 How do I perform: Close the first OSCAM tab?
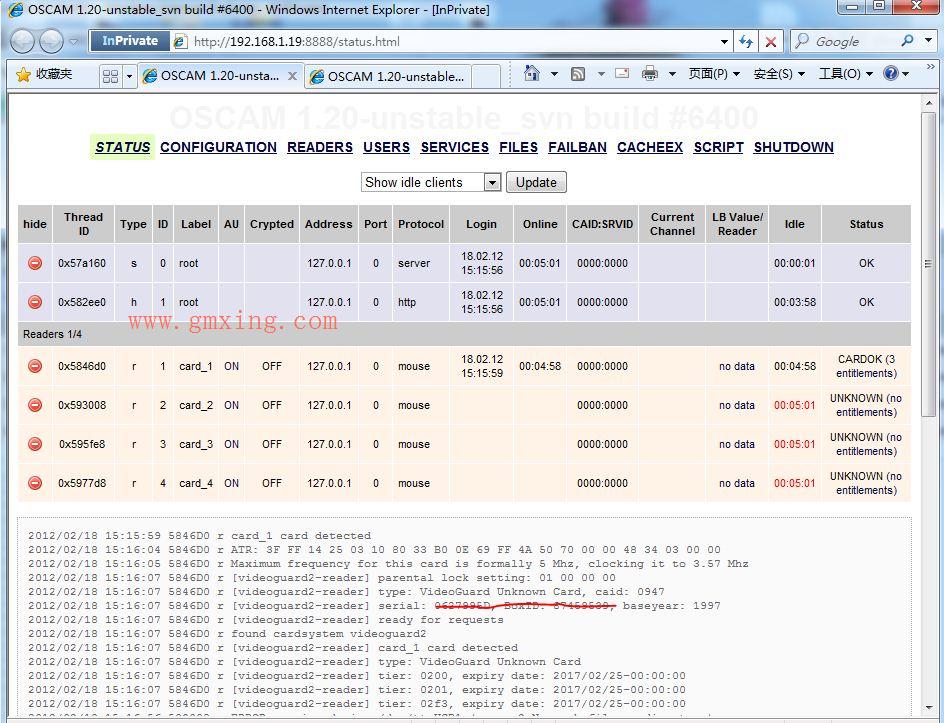[292, 76]
